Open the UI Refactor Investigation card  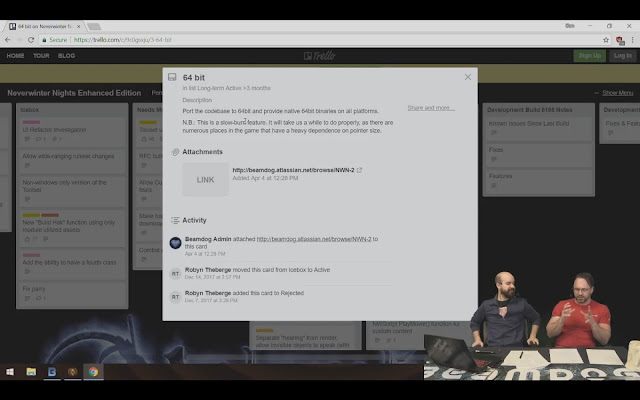(x=72, y=131)
